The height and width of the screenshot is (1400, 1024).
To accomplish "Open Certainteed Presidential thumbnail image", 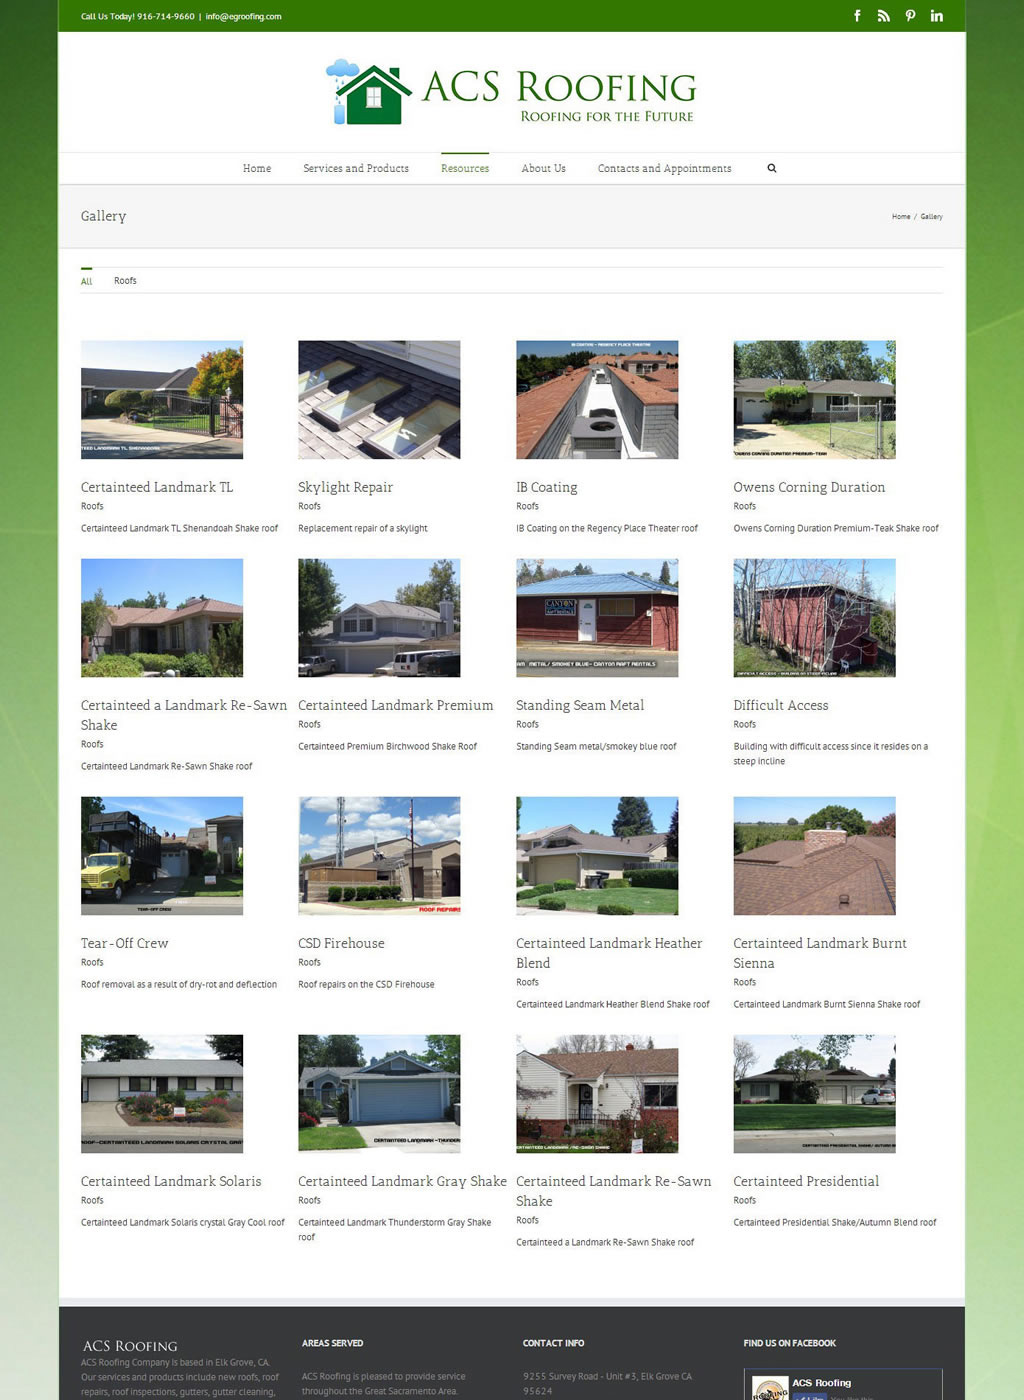I will pos(814,1094).
